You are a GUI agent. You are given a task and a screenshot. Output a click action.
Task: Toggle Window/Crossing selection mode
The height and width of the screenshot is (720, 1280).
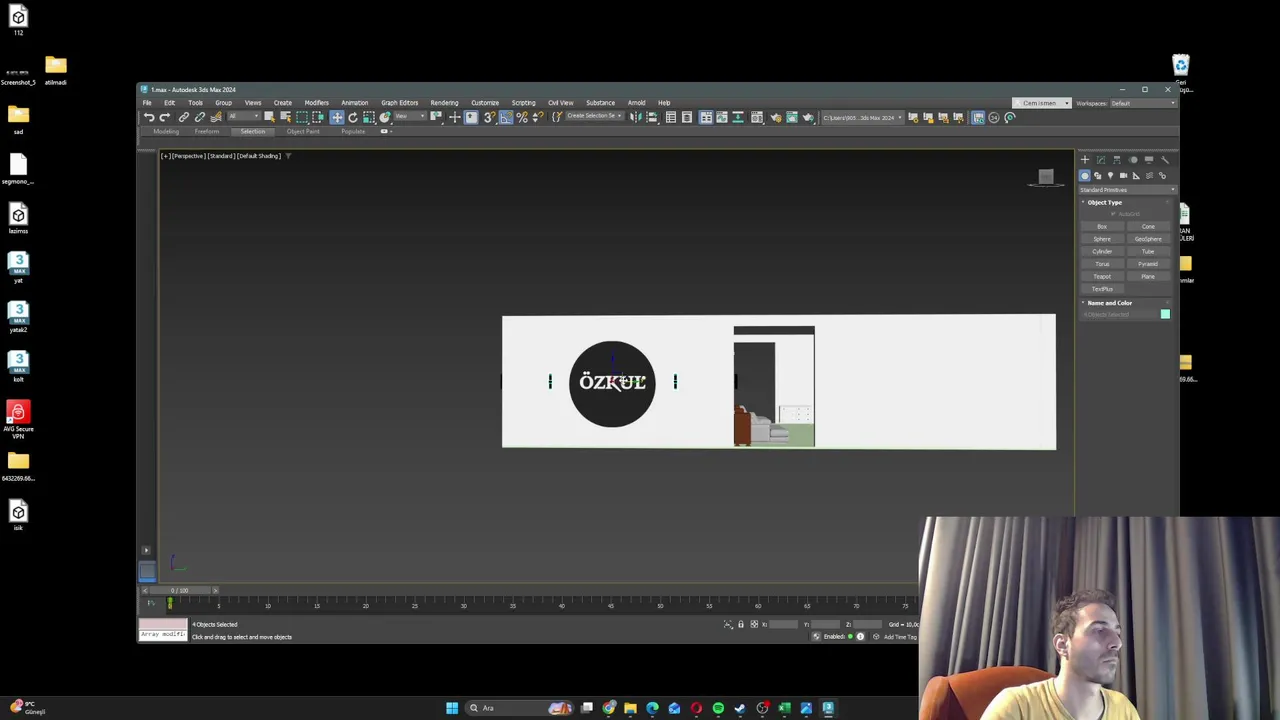click(318, 117)
